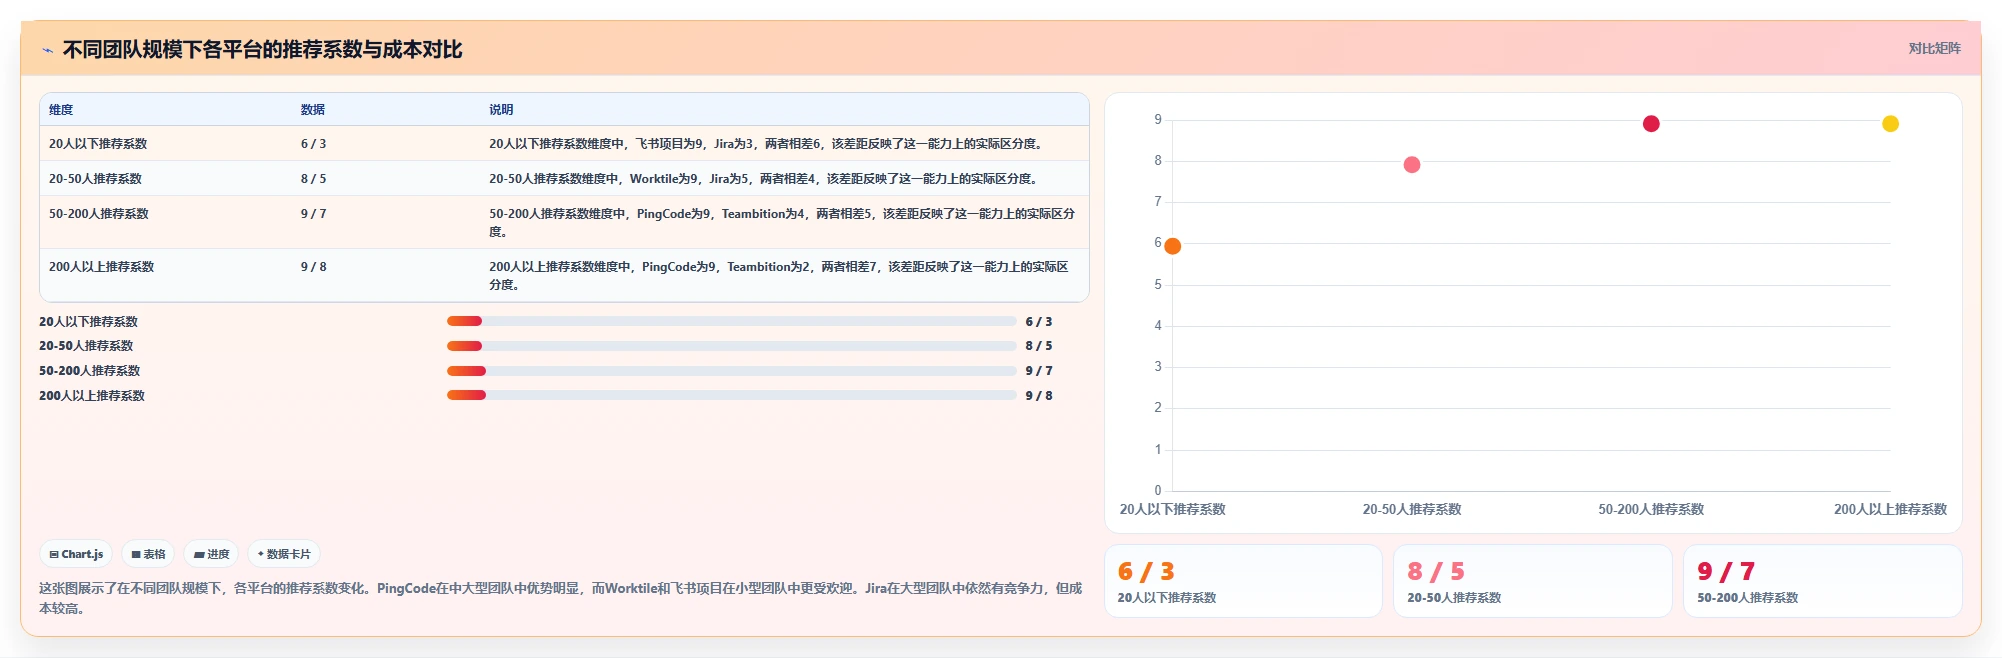
Task: Click the summary paragraph beginning 这张图展示了
Action: click(x=560, y=598)
